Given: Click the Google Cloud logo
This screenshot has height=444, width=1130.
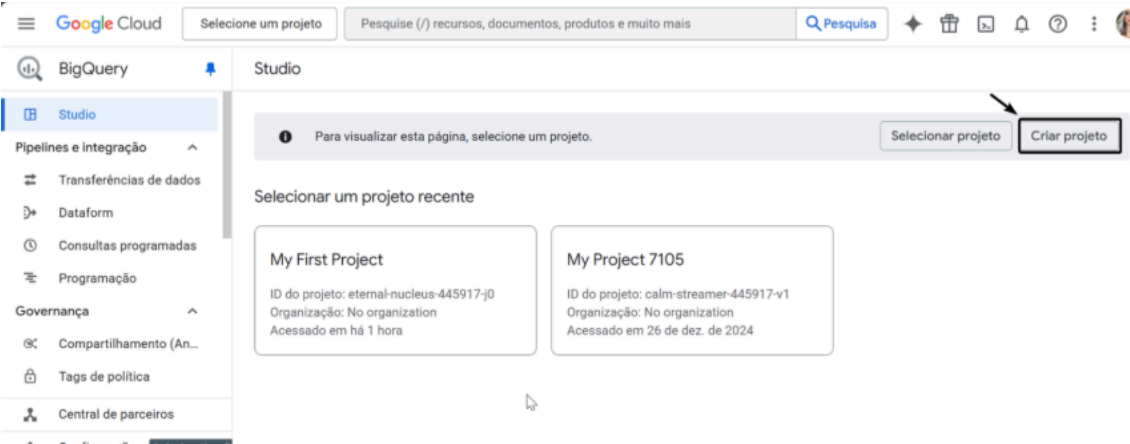Looking at the screenshot, I should pos(109,24).
